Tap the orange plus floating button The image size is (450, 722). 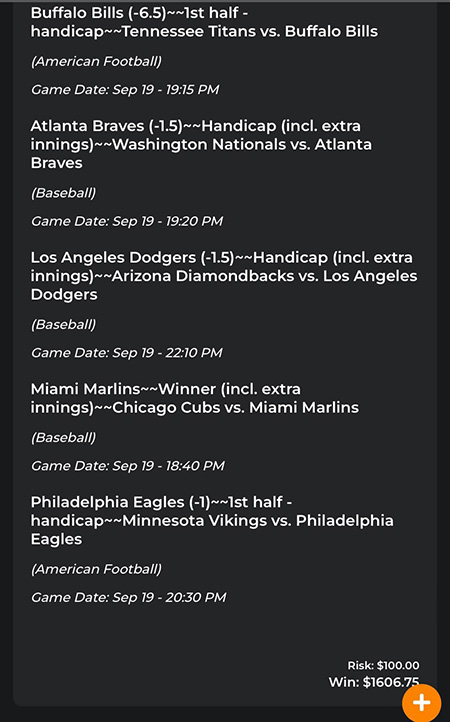click(x=421, y=703)
